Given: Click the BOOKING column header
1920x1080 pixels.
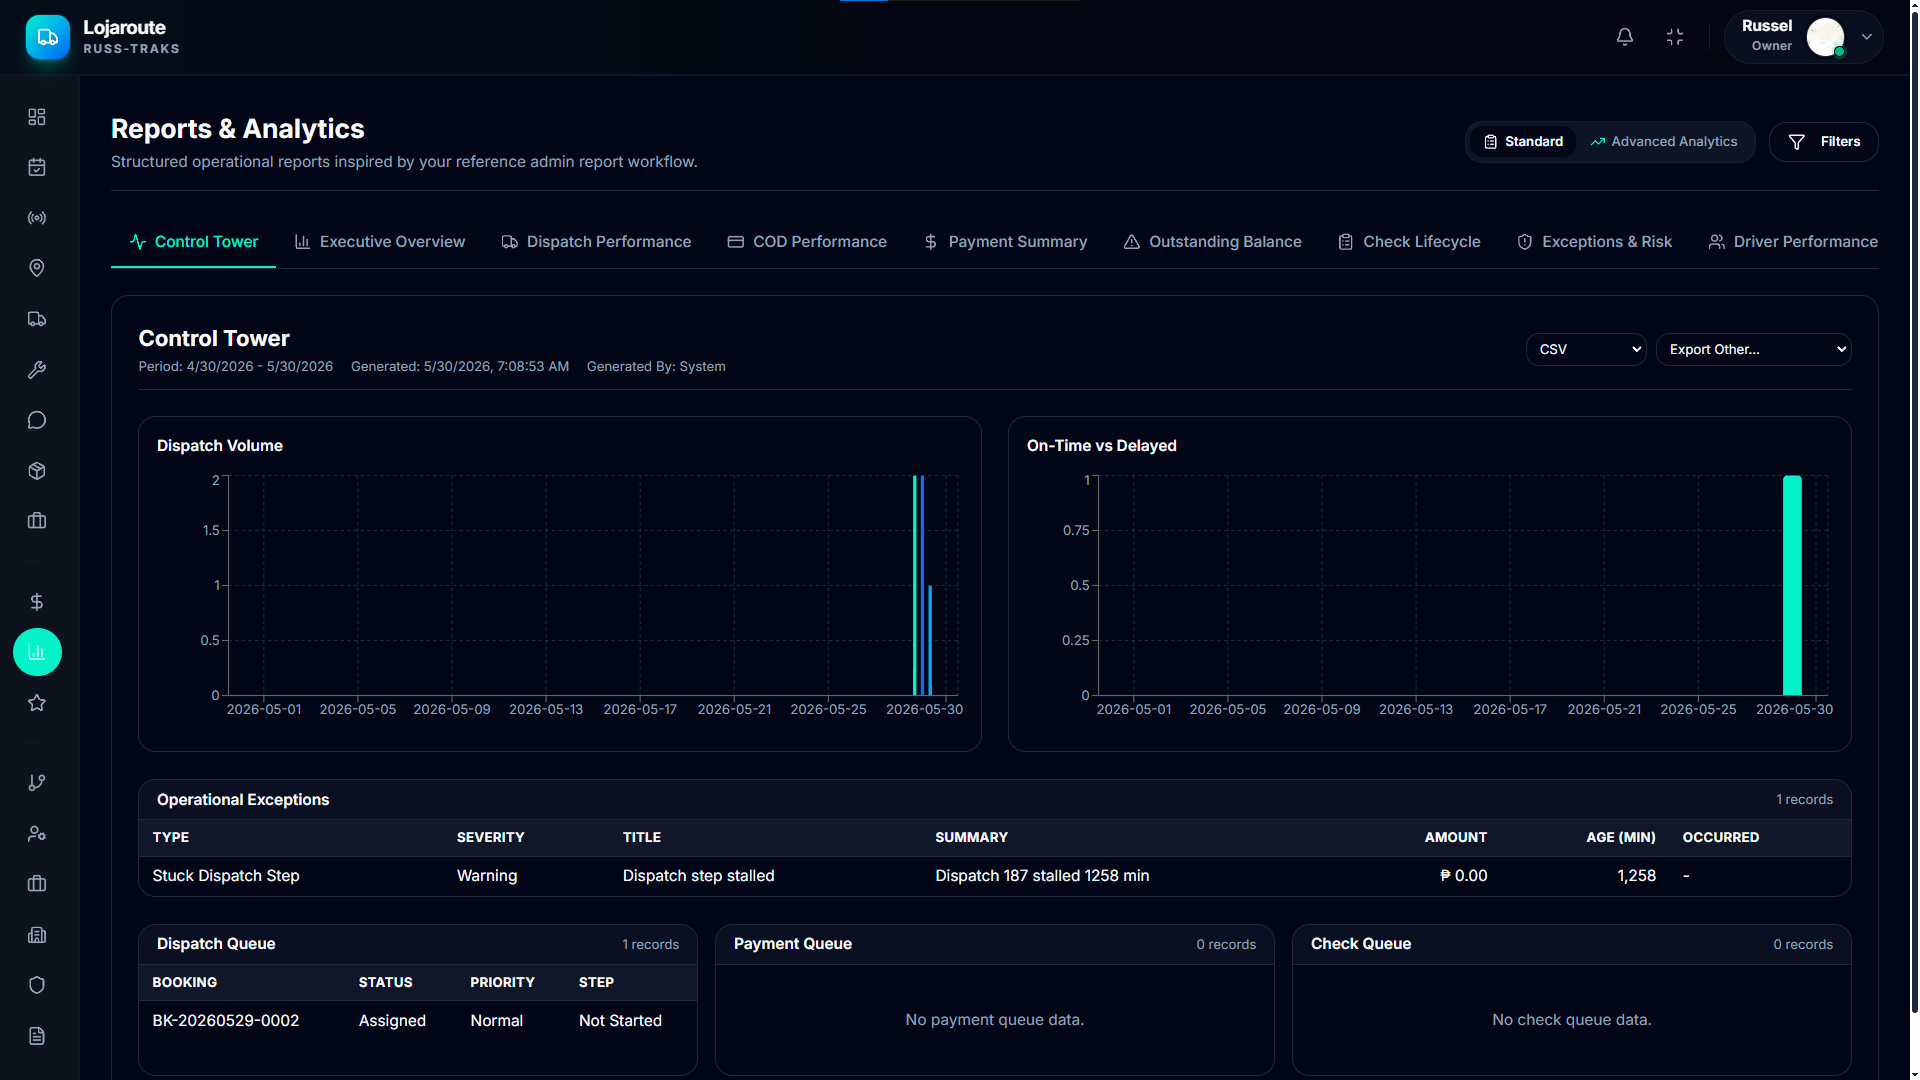Looking at the screenshot, I should pos(184,983).
